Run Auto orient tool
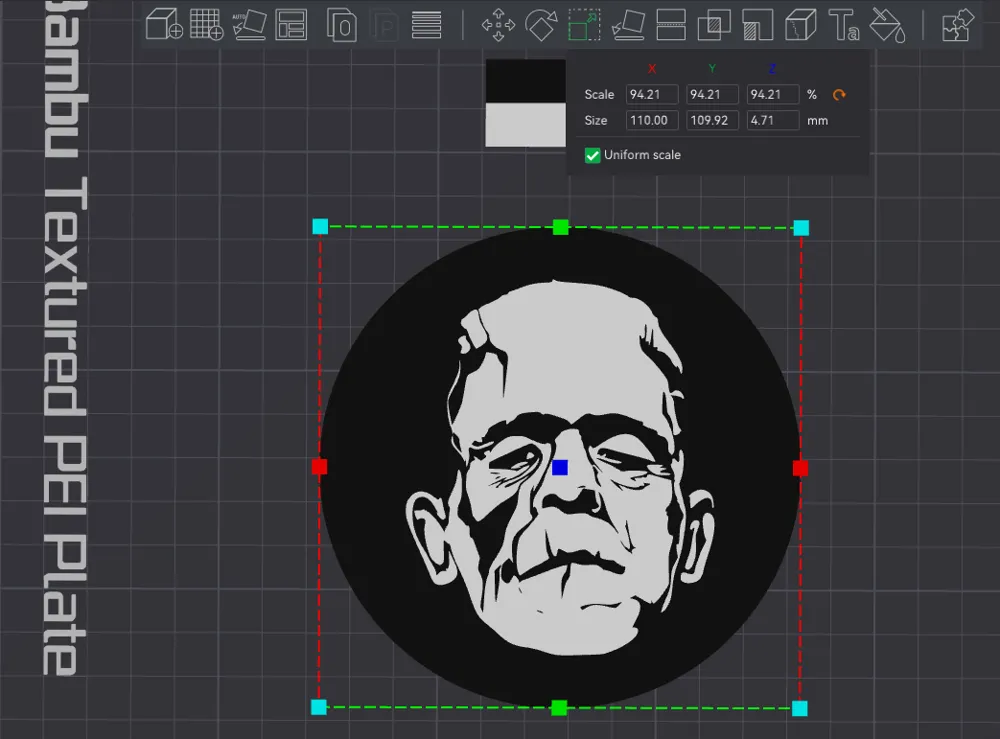1000x739 pixels. click(249, 24)
